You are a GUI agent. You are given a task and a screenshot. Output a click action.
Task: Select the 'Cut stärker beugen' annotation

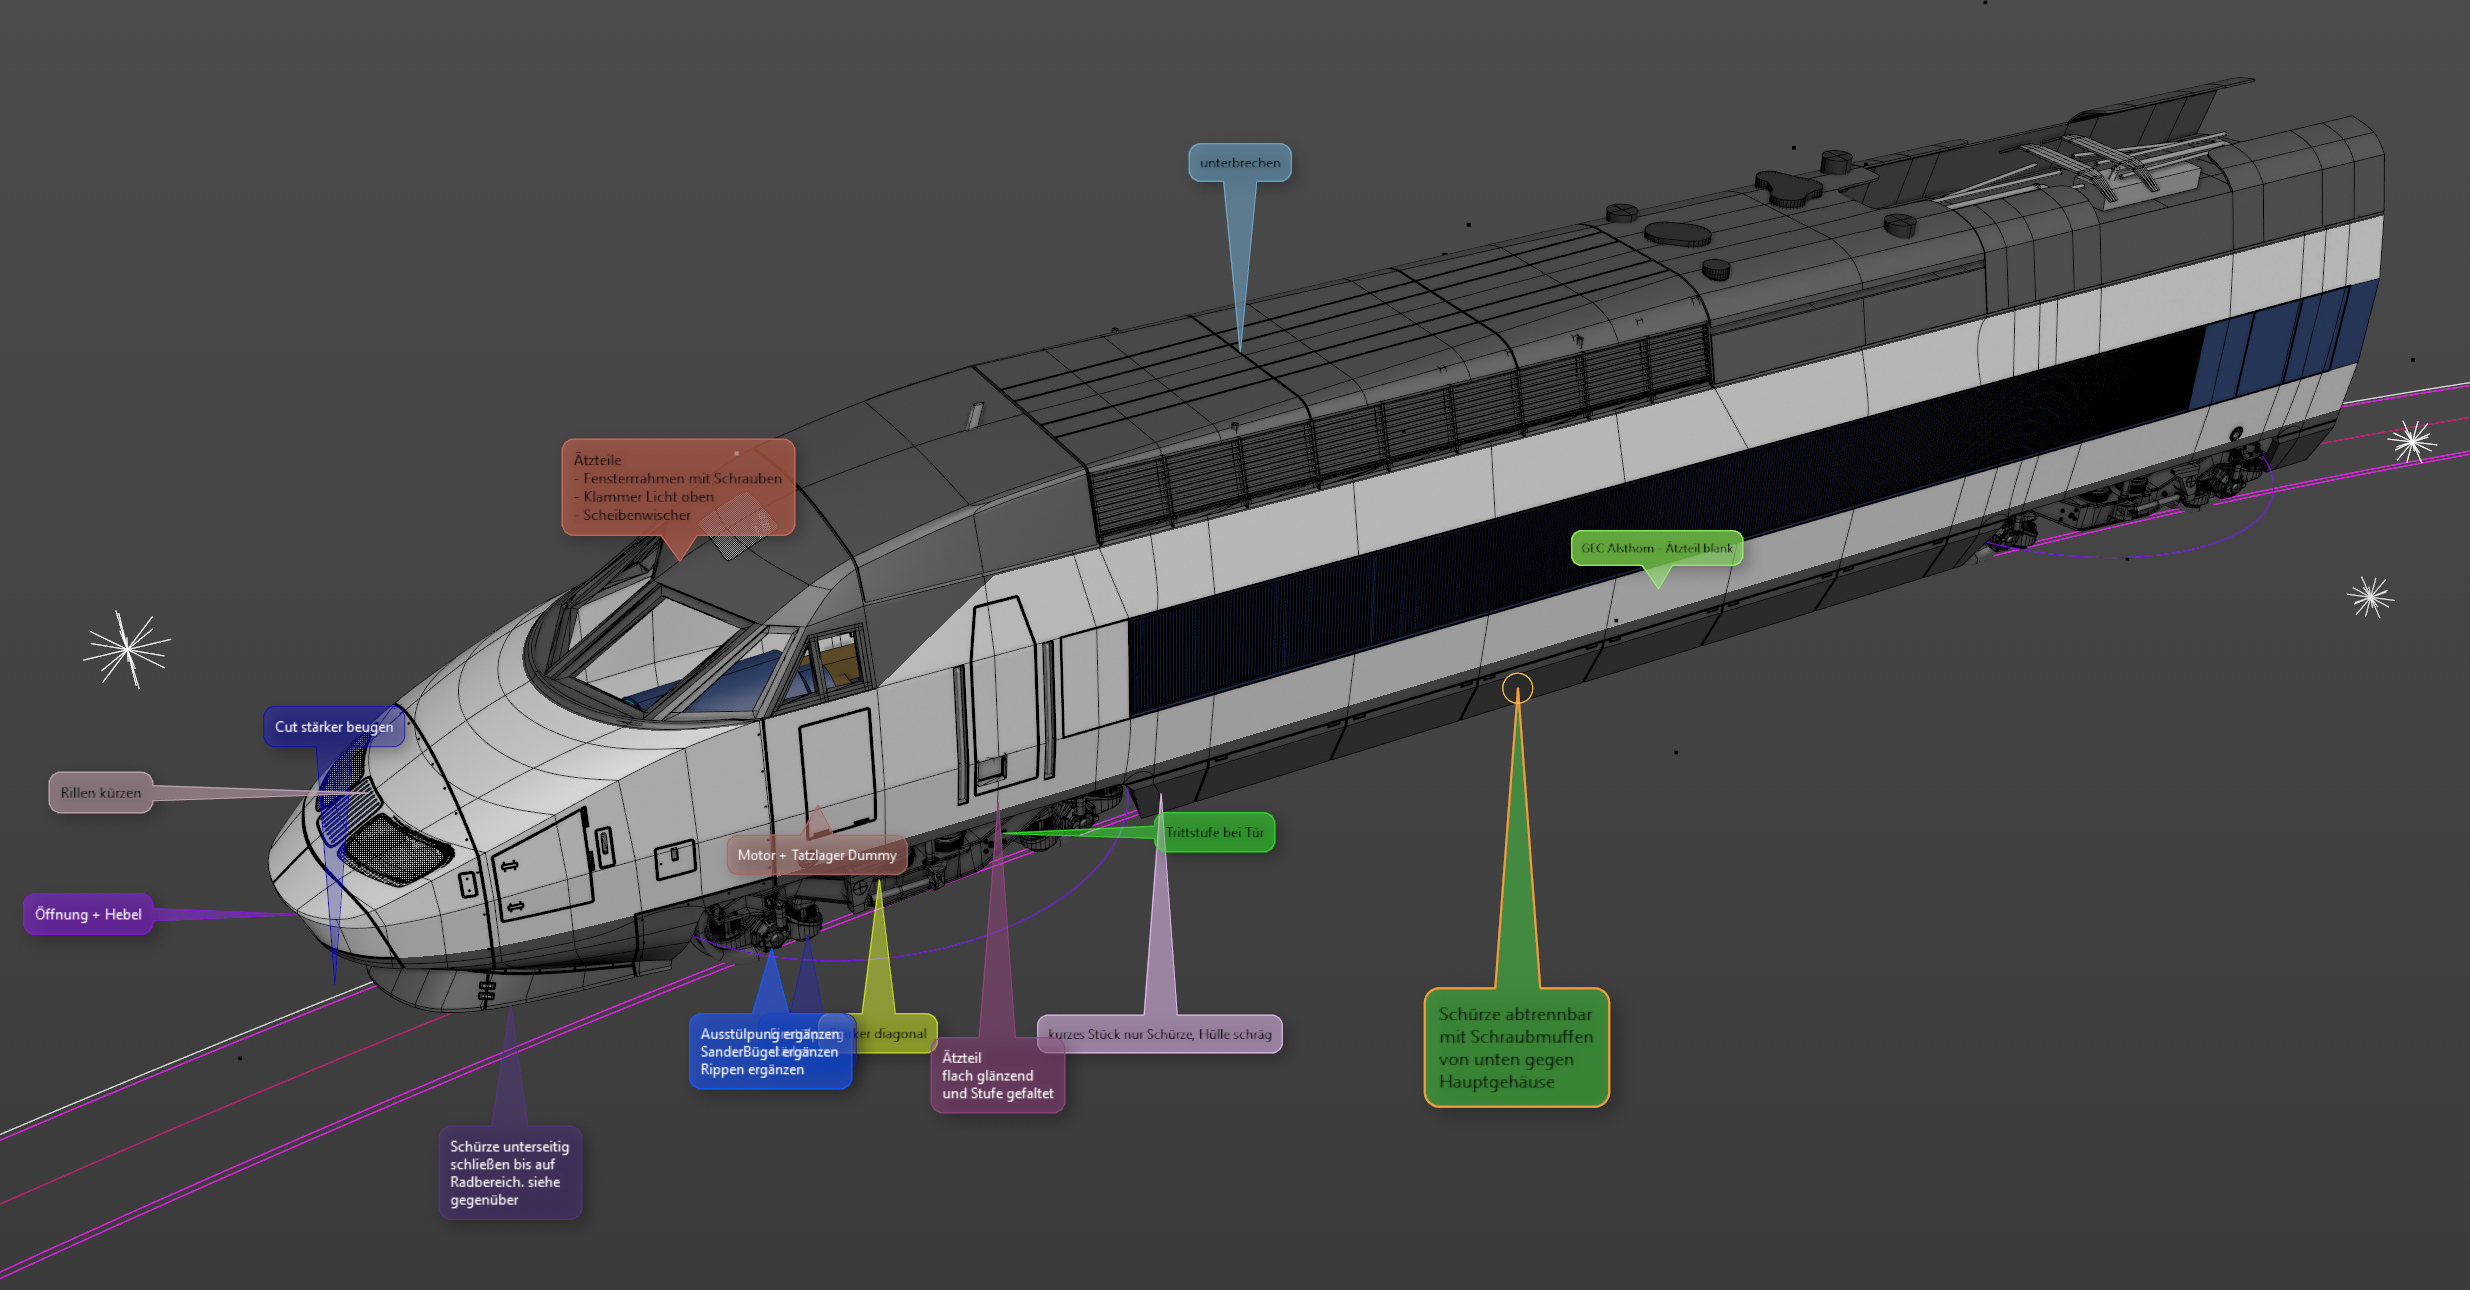click(333, 727)
